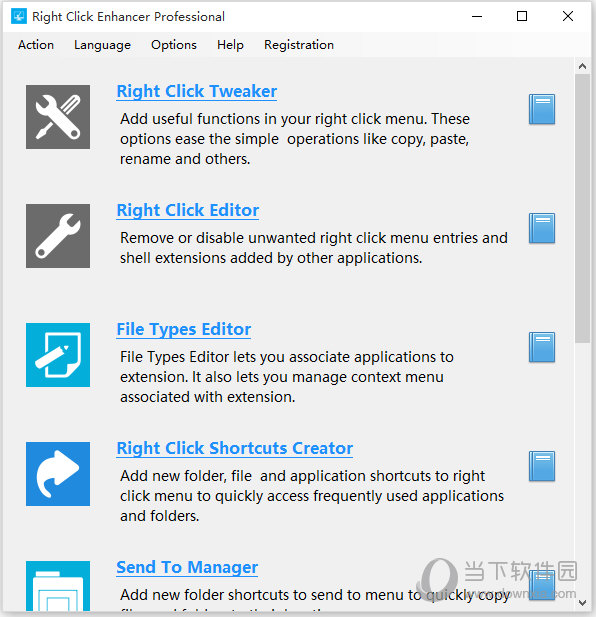The height and width of the screenshot is (617, 596).
Task: Click the Send To Manager folder icon
Action: tap(58, 586)
